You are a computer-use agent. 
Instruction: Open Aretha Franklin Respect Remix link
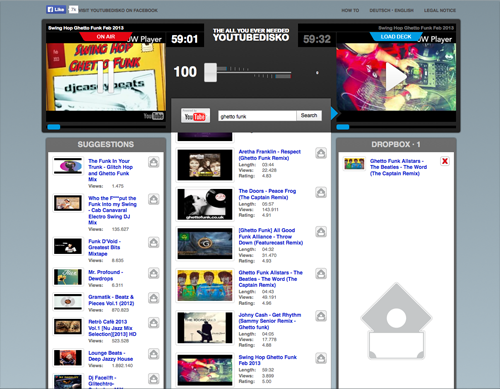tap(269, 155)
